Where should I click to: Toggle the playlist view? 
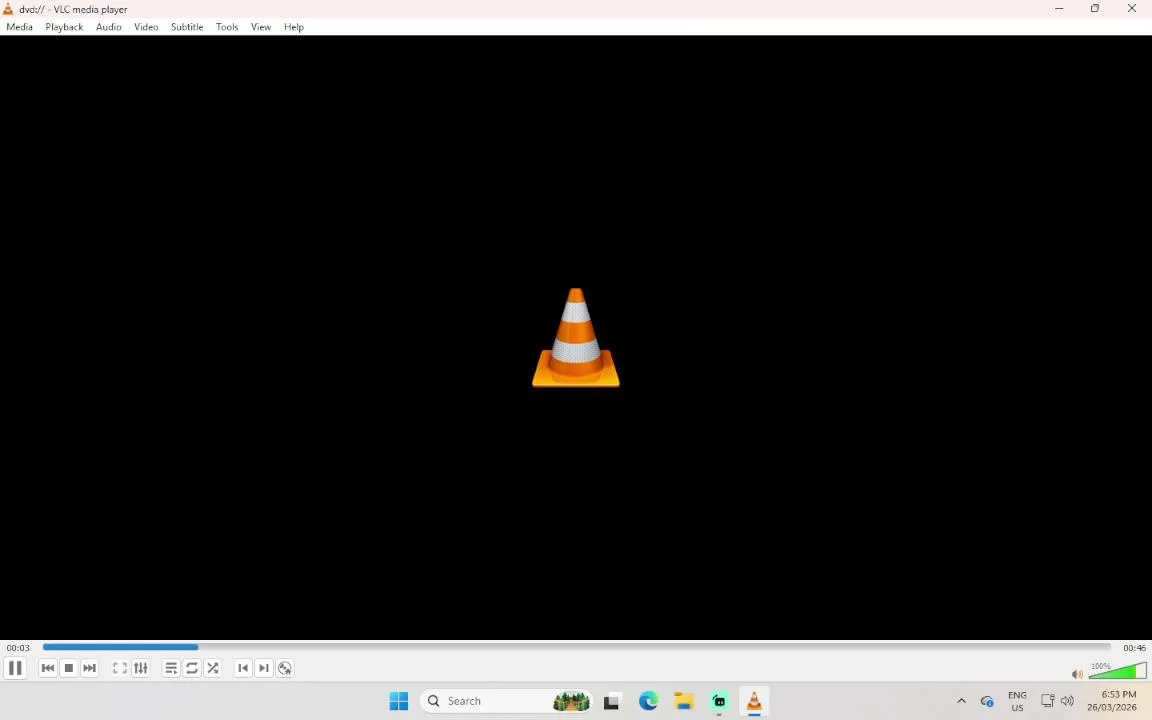tap(171, 668)
